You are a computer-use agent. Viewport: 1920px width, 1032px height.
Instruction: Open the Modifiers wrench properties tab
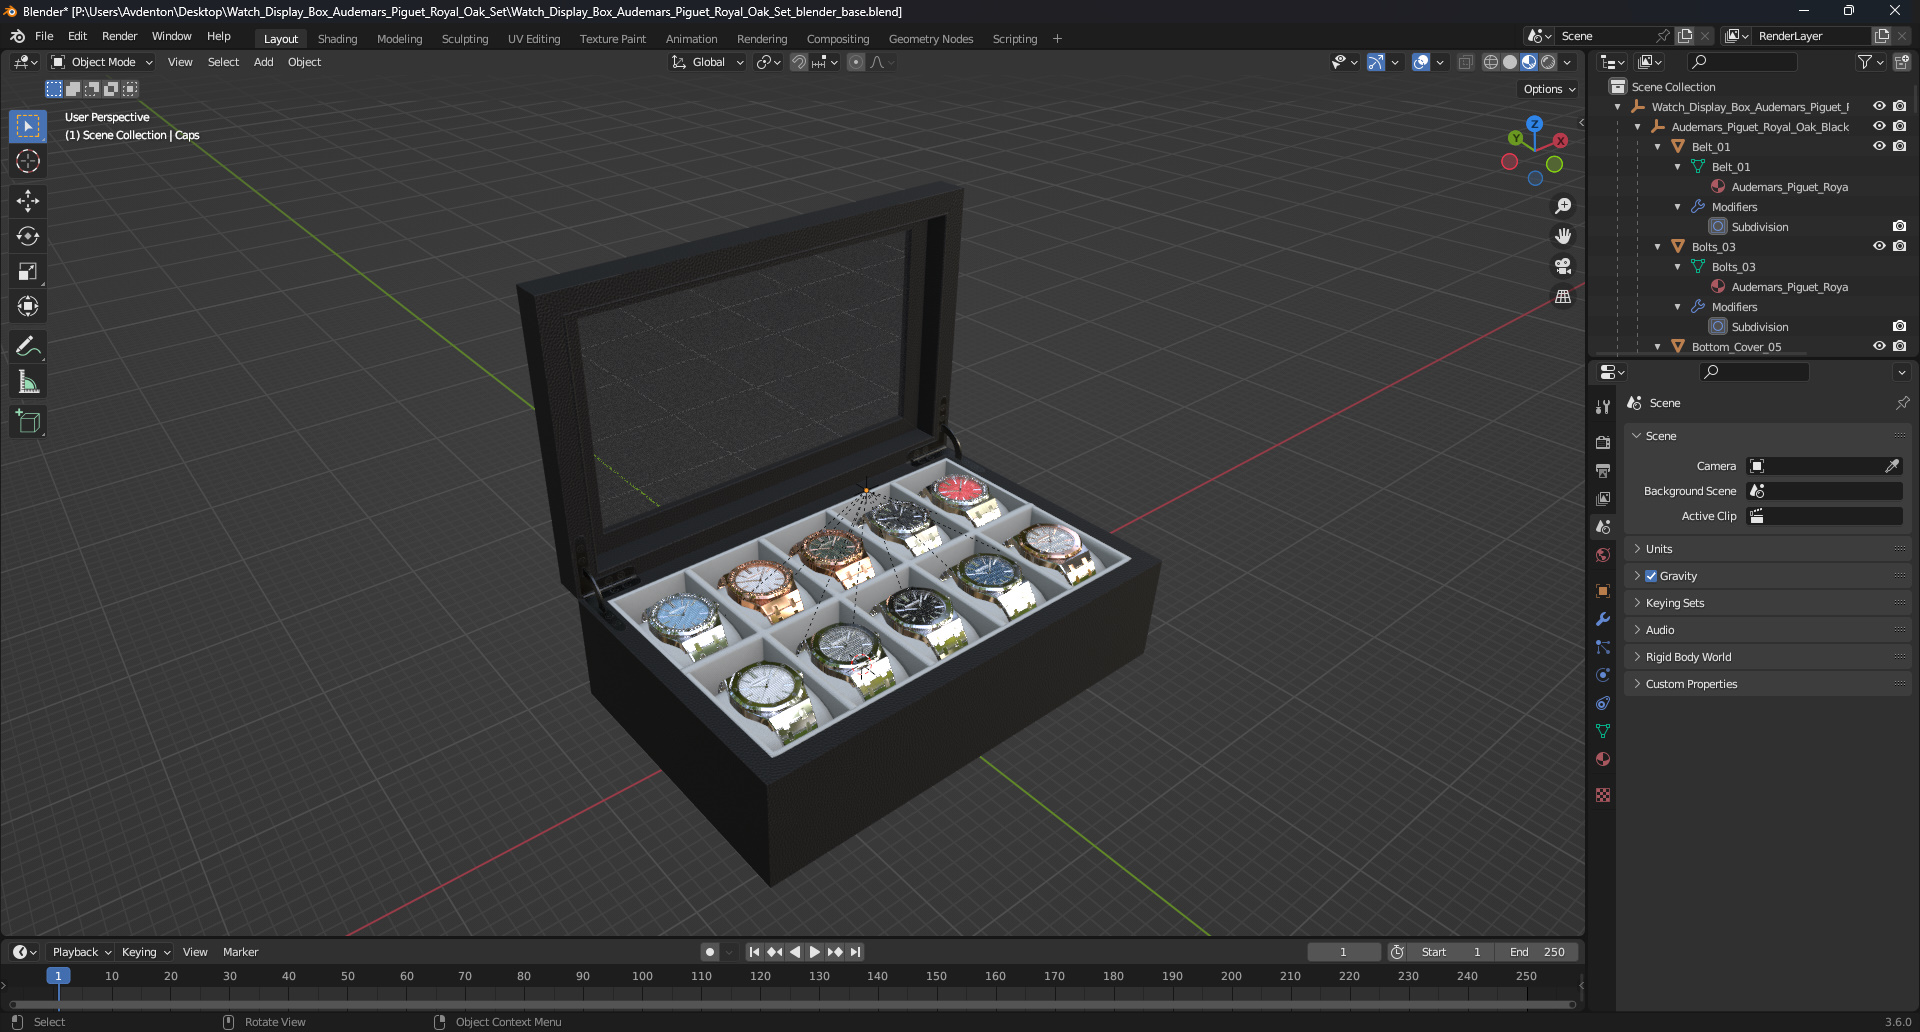(x=1603, y=619)
